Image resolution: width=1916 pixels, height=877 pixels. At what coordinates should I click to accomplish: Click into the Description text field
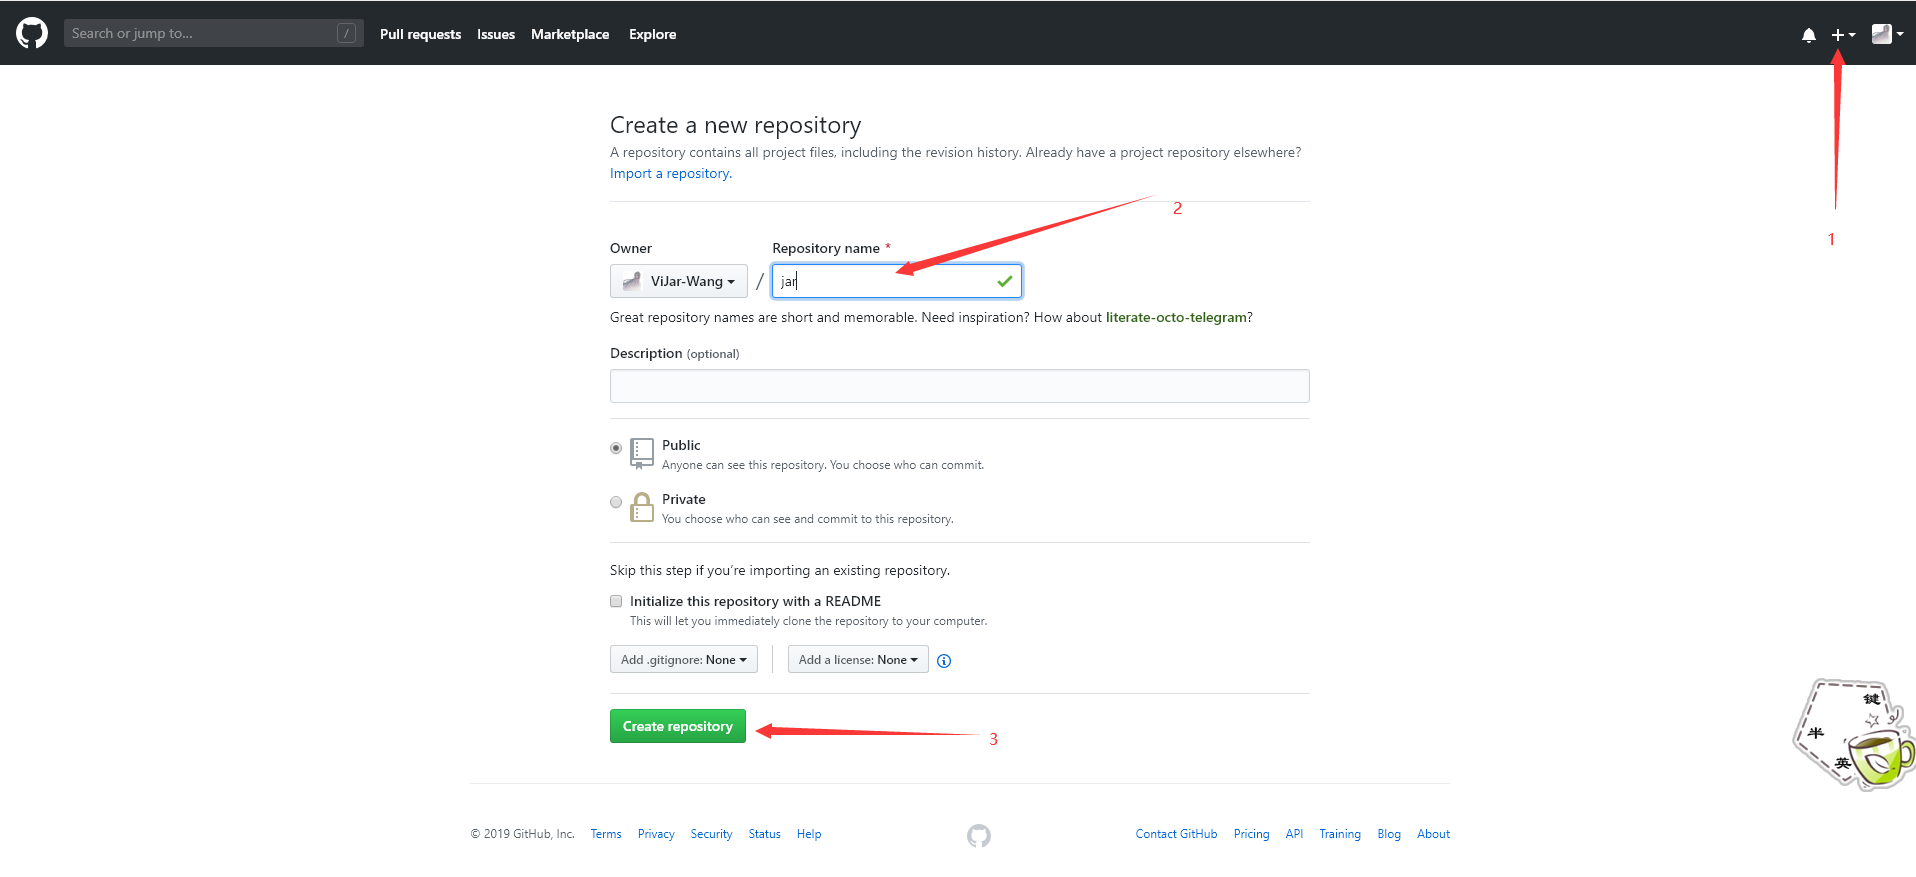(x=959, y=386)
